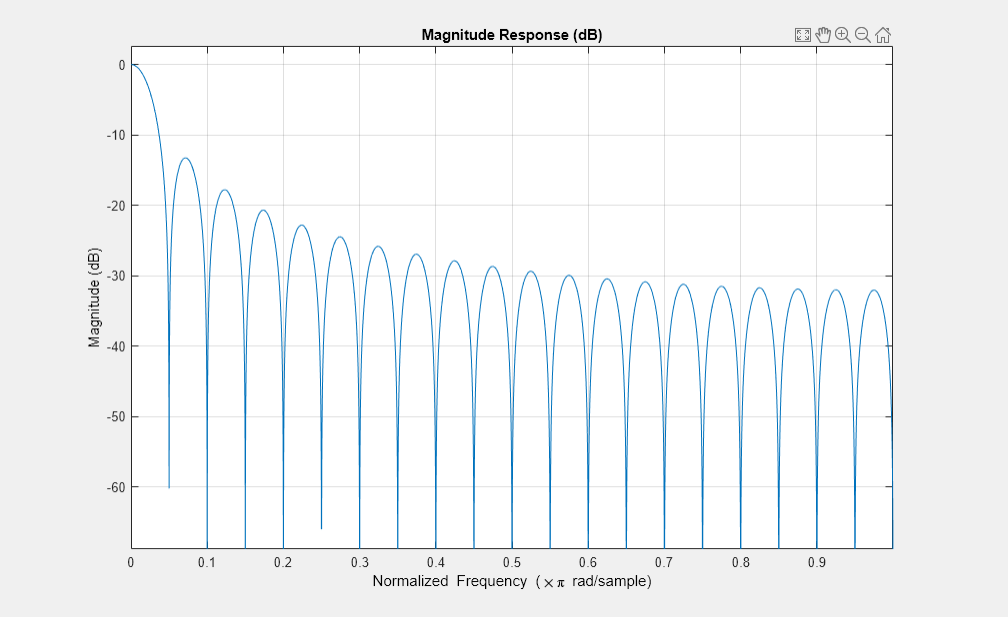
Task: Click the y-axis tick label -50
Action: [x=116, y=417]
